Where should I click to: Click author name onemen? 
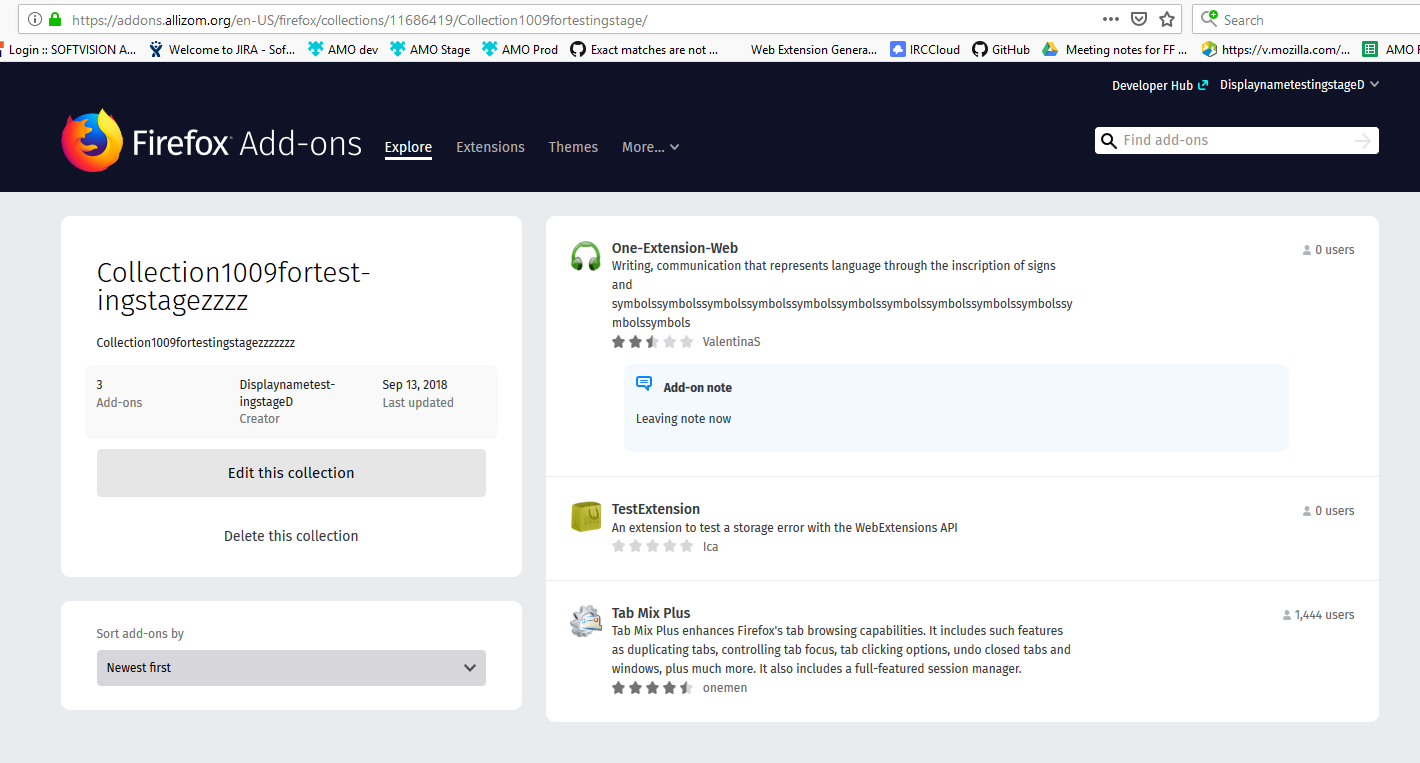725,688
